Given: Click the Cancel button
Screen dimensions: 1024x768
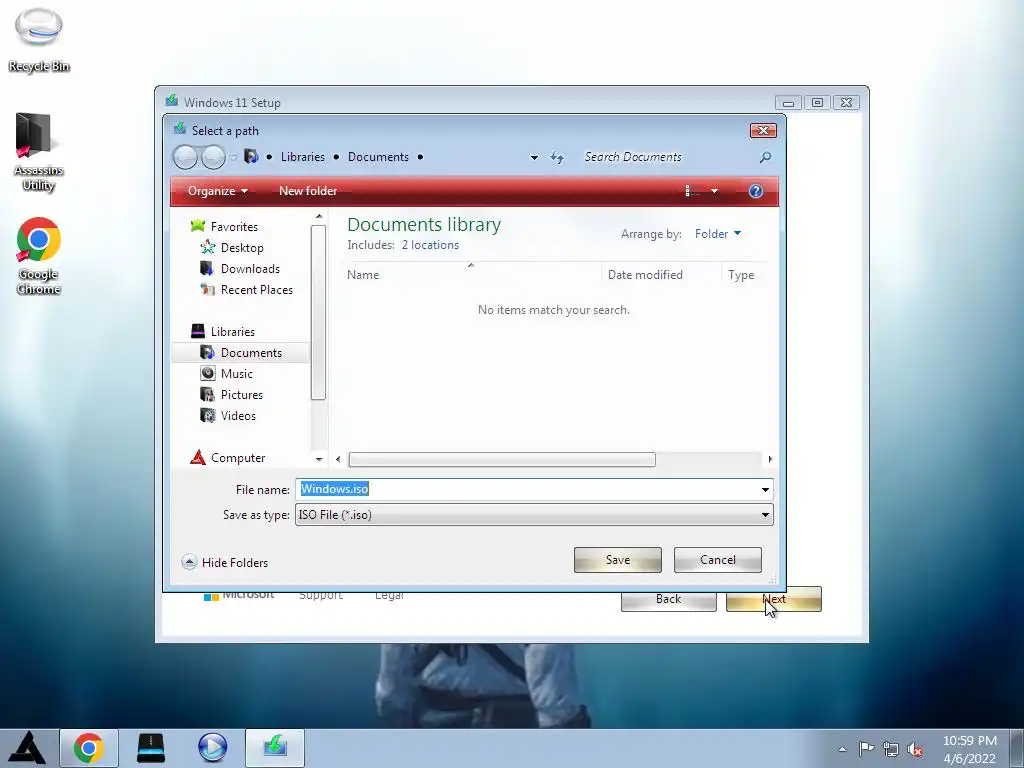Looking at the screenshot, I should [x=718, y=560].
